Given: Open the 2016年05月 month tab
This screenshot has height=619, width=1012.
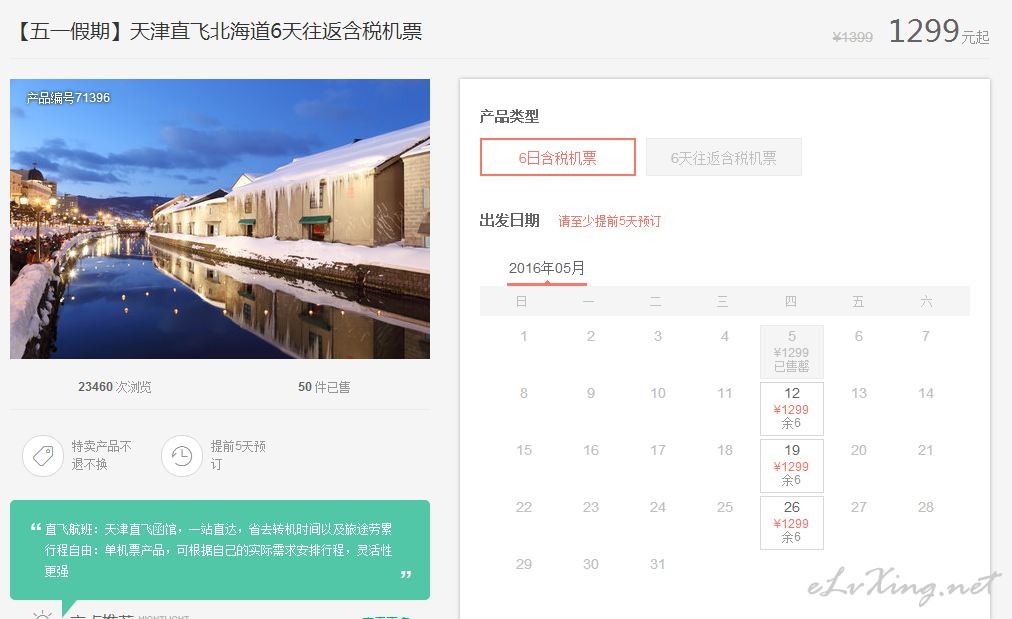Looking at the screenshot, I should click(x=547, y=268).
